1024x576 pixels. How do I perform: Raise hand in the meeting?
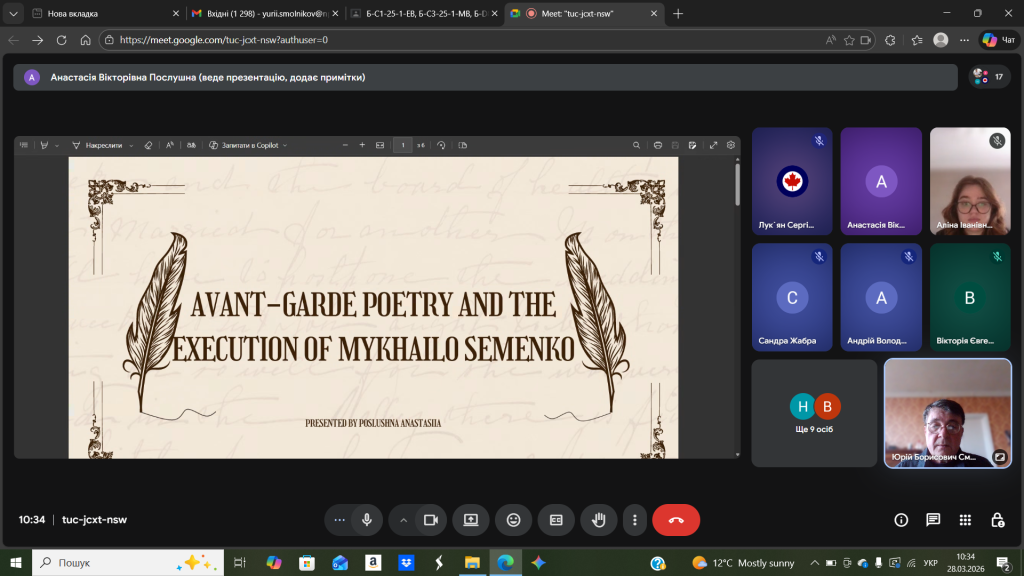pyautogui.click(x=599, y=520)
